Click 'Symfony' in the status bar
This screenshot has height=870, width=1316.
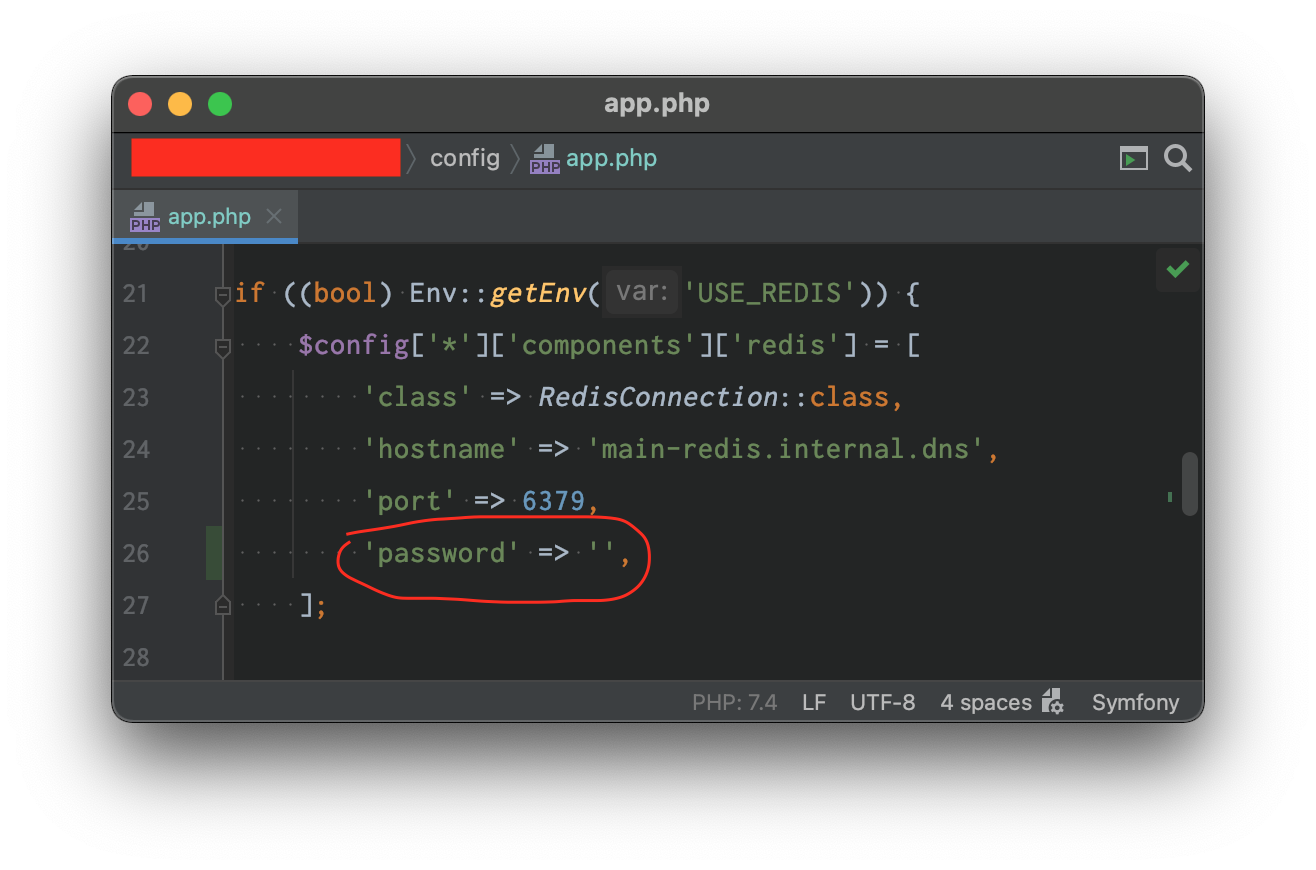point(1135,701)
